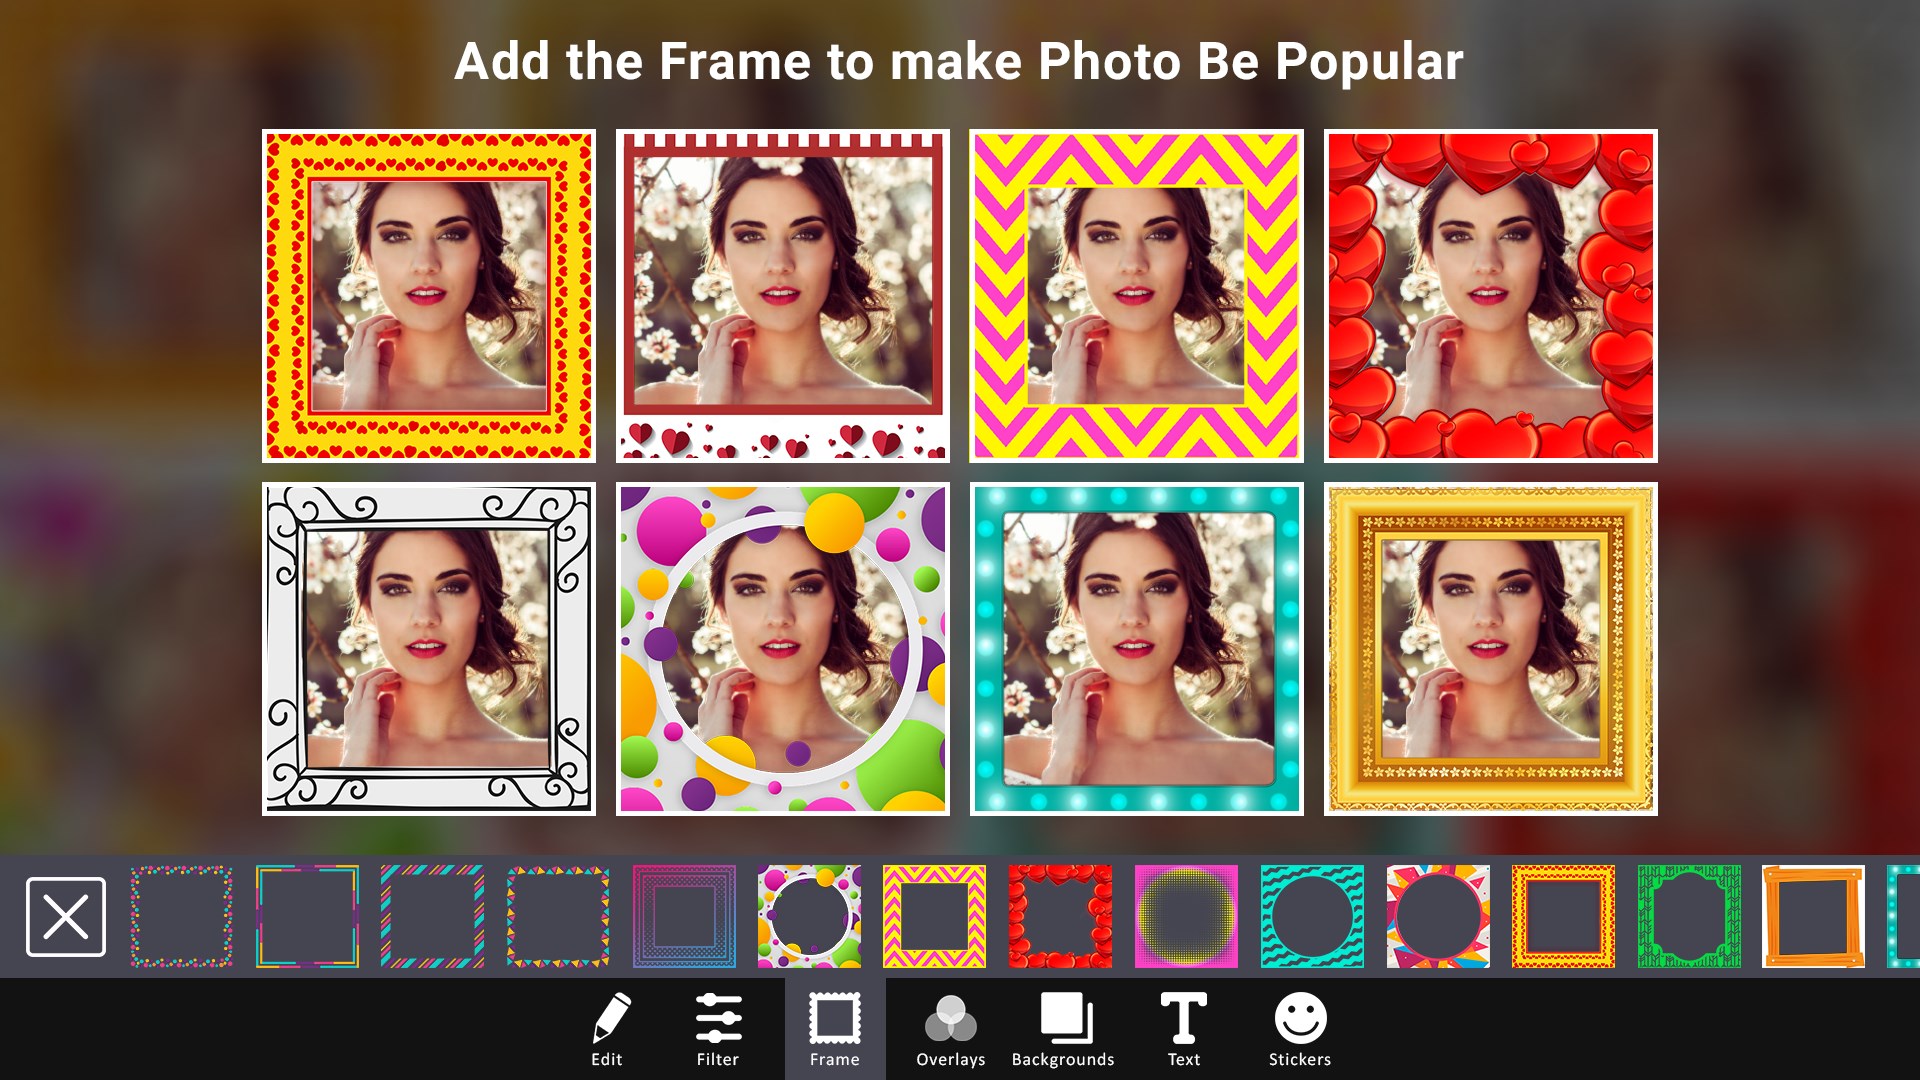Select the colorful bubbles circle frame strip thumbnail
This screenshot has width=1920, height=1080.
pyautogui.click(x=809, y=917)
